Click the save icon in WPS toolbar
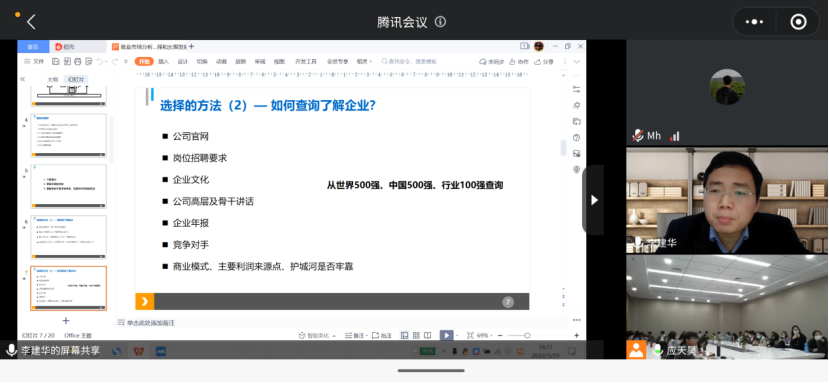This screenshot has height=383, width=829. coord(56,61)
